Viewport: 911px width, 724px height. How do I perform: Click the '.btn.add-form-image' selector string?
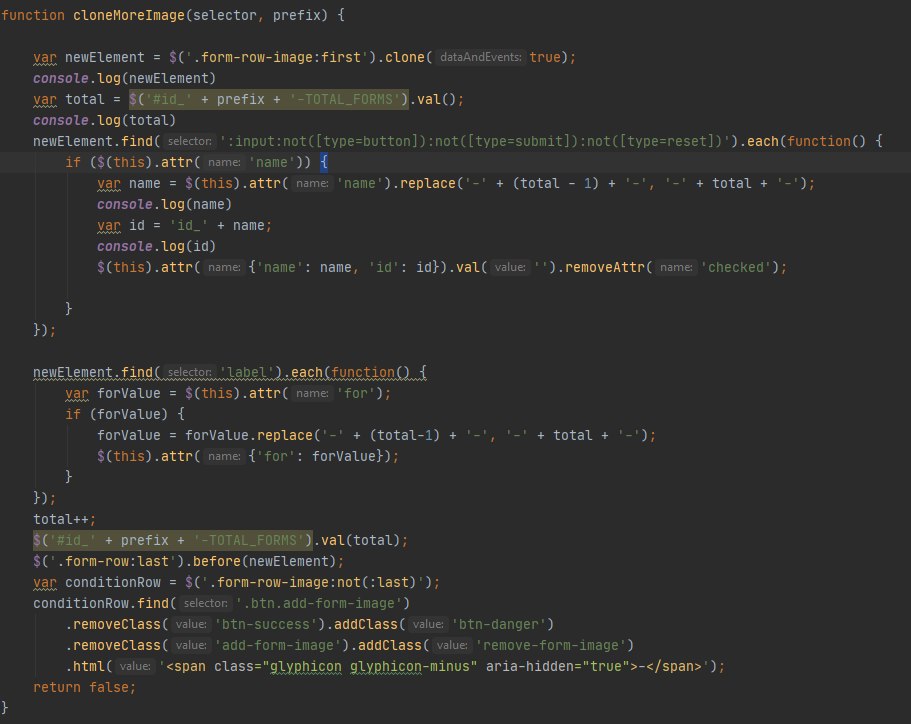click(319, 603)
